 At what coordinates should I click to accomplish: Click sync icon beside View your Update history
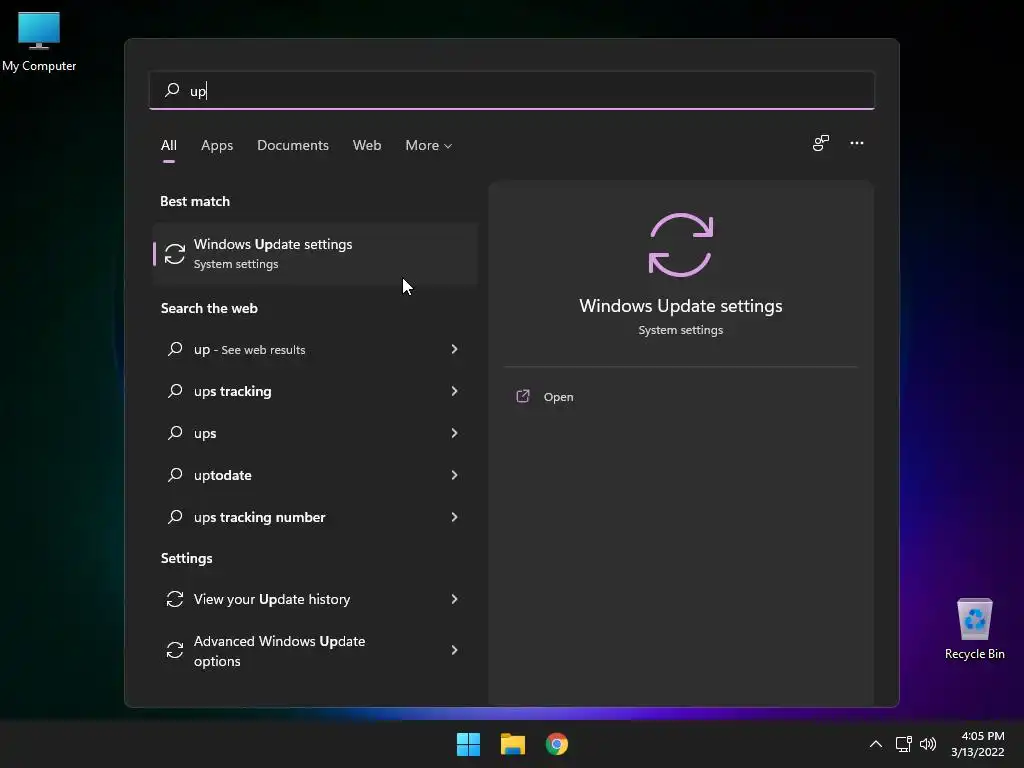click(x=174, y=599)
